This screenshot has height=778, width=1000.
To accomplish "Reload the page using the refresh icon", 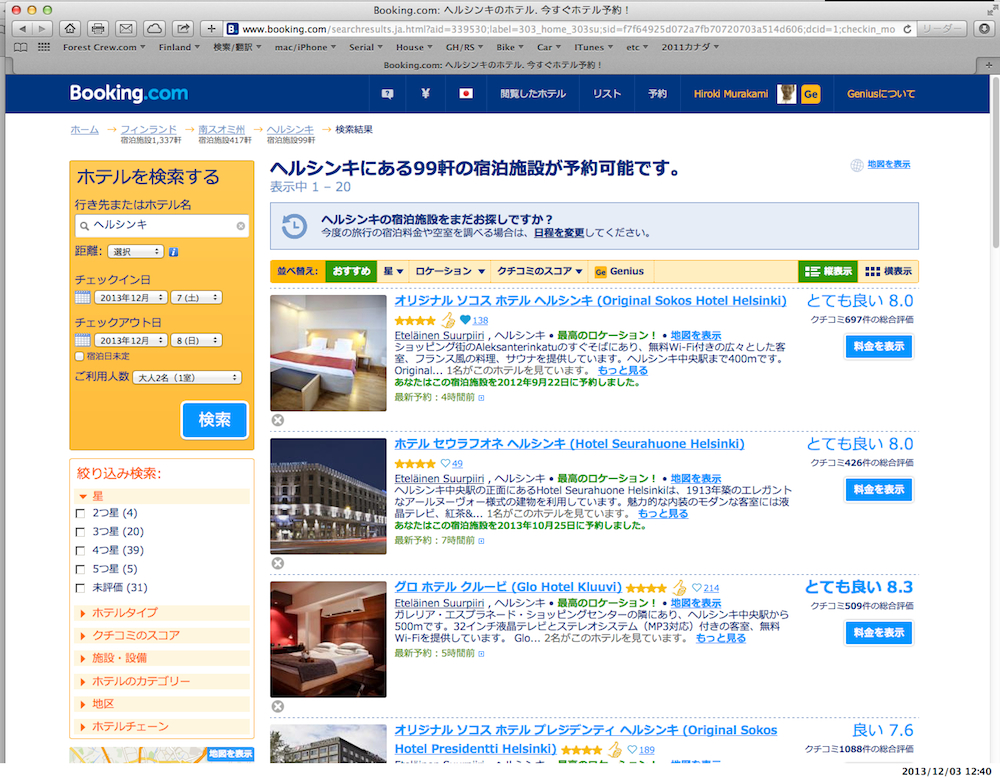I will pos(907,29).
